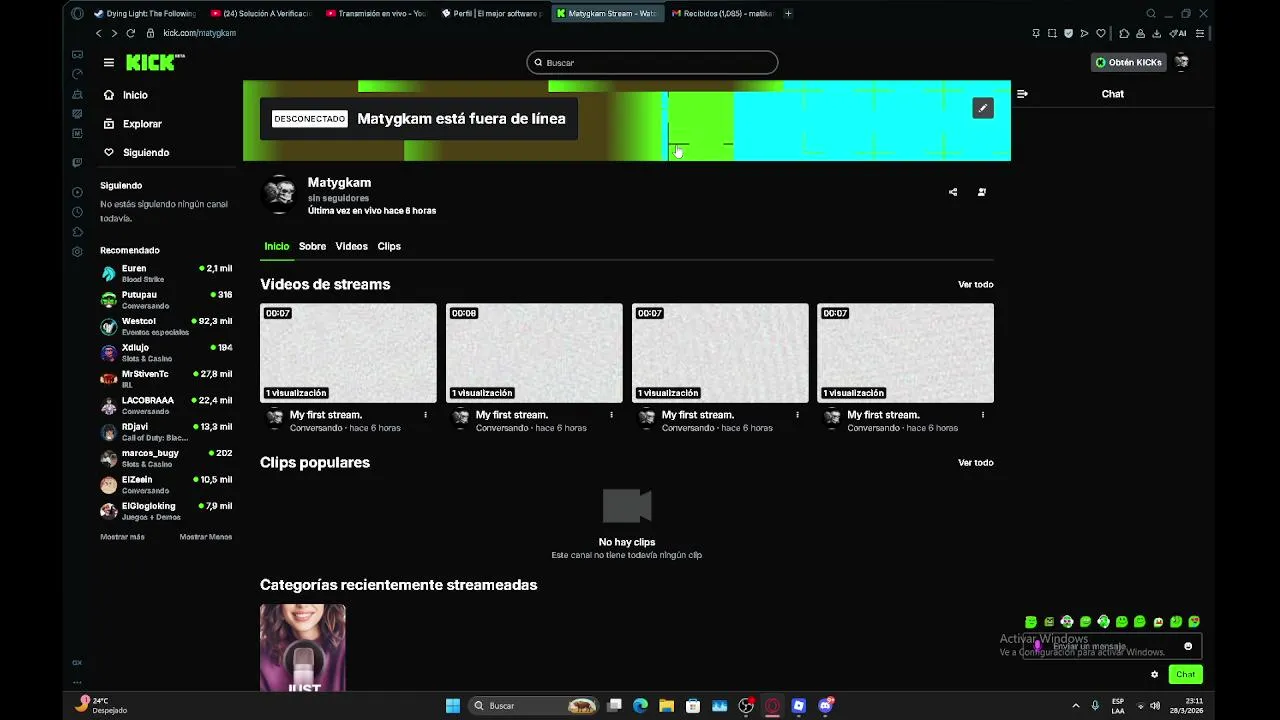Open the stream video thumbnail with 00:08 duration
Image resolution: width=1280 pixels, height=720 pixels.
coord(534,353)
